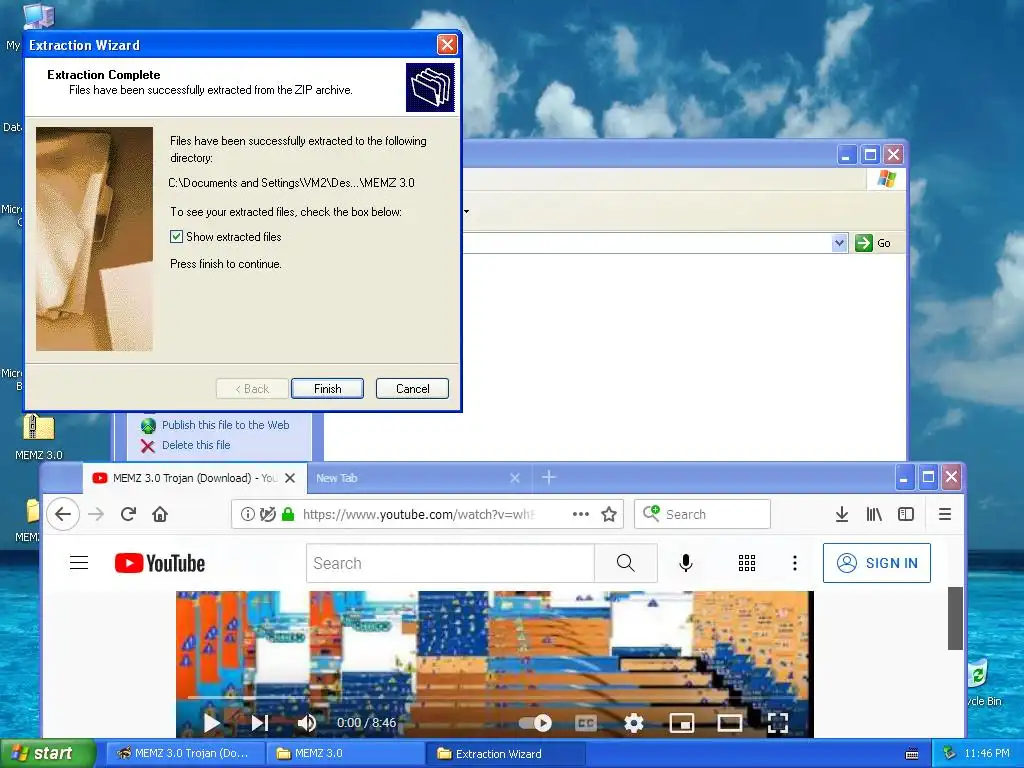
Task: Play the YouTube video
Action: pos(212,723)
